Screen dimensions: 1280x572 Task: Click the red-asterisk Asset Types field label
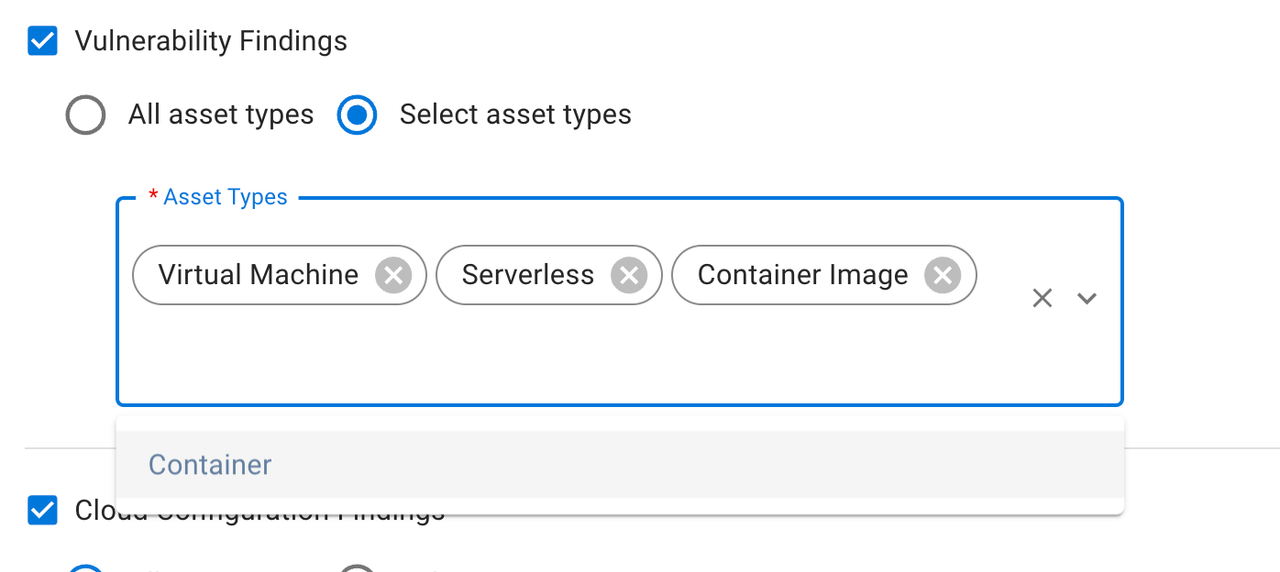pyautogui.click(x=224, y=197)
